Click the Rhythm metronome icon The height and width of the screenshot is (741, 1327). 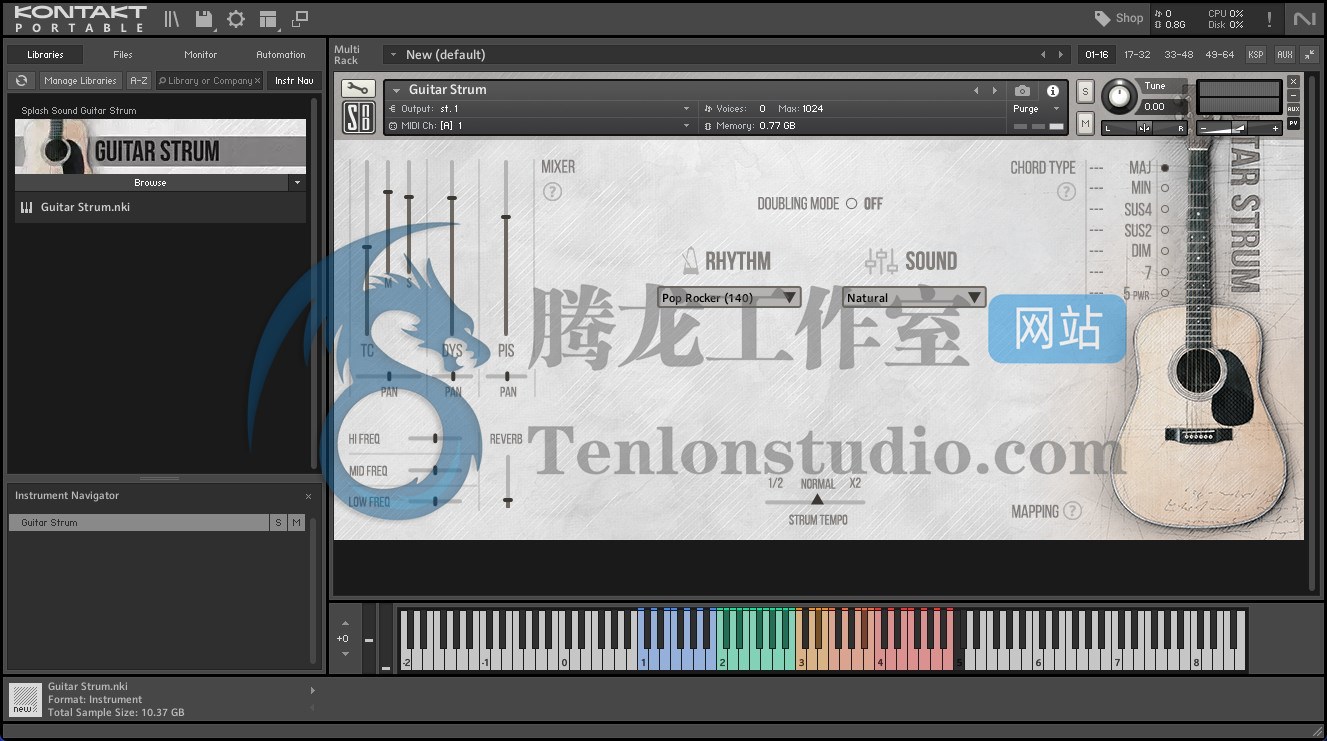(x=690, y=262)
